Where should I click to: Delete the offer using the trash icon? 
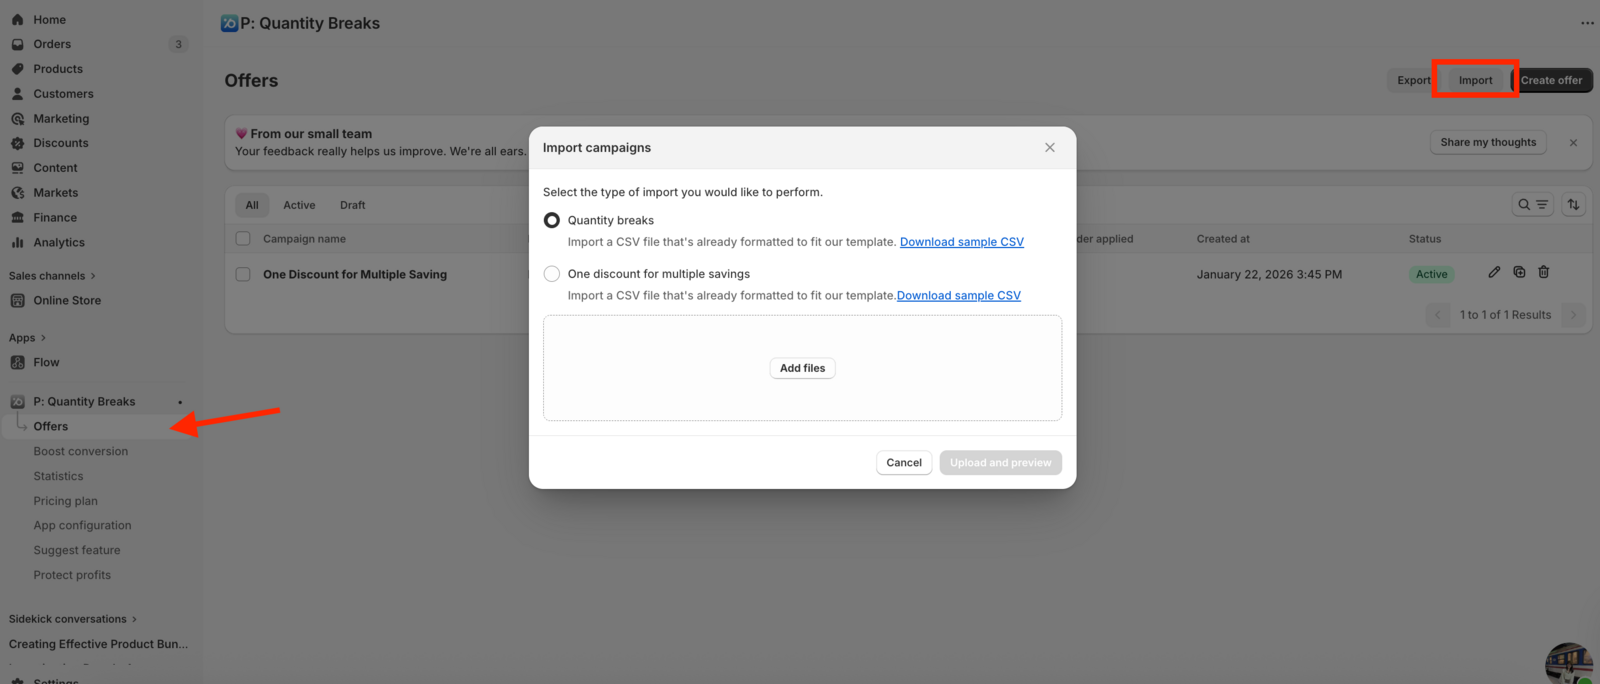point(1544,272)
